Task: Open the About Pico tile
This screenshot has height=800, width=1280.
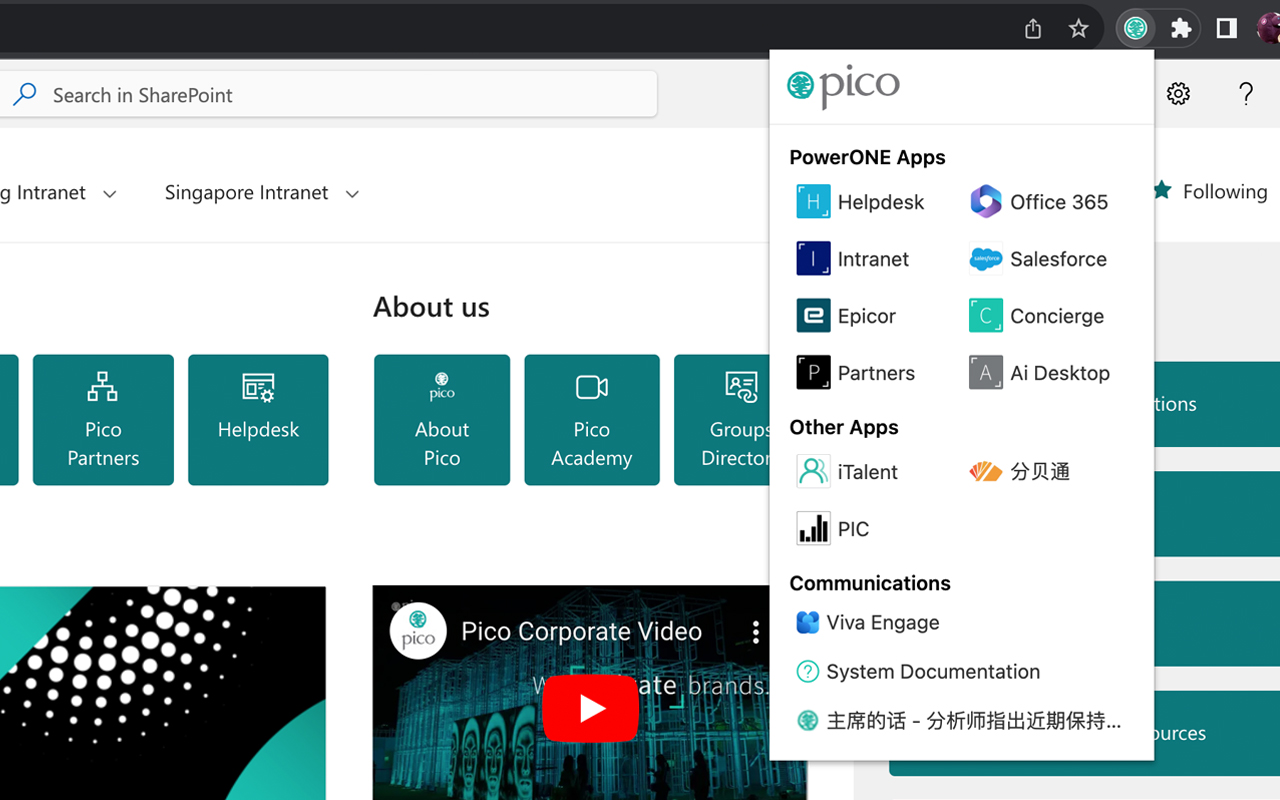Action: (442, 420)
